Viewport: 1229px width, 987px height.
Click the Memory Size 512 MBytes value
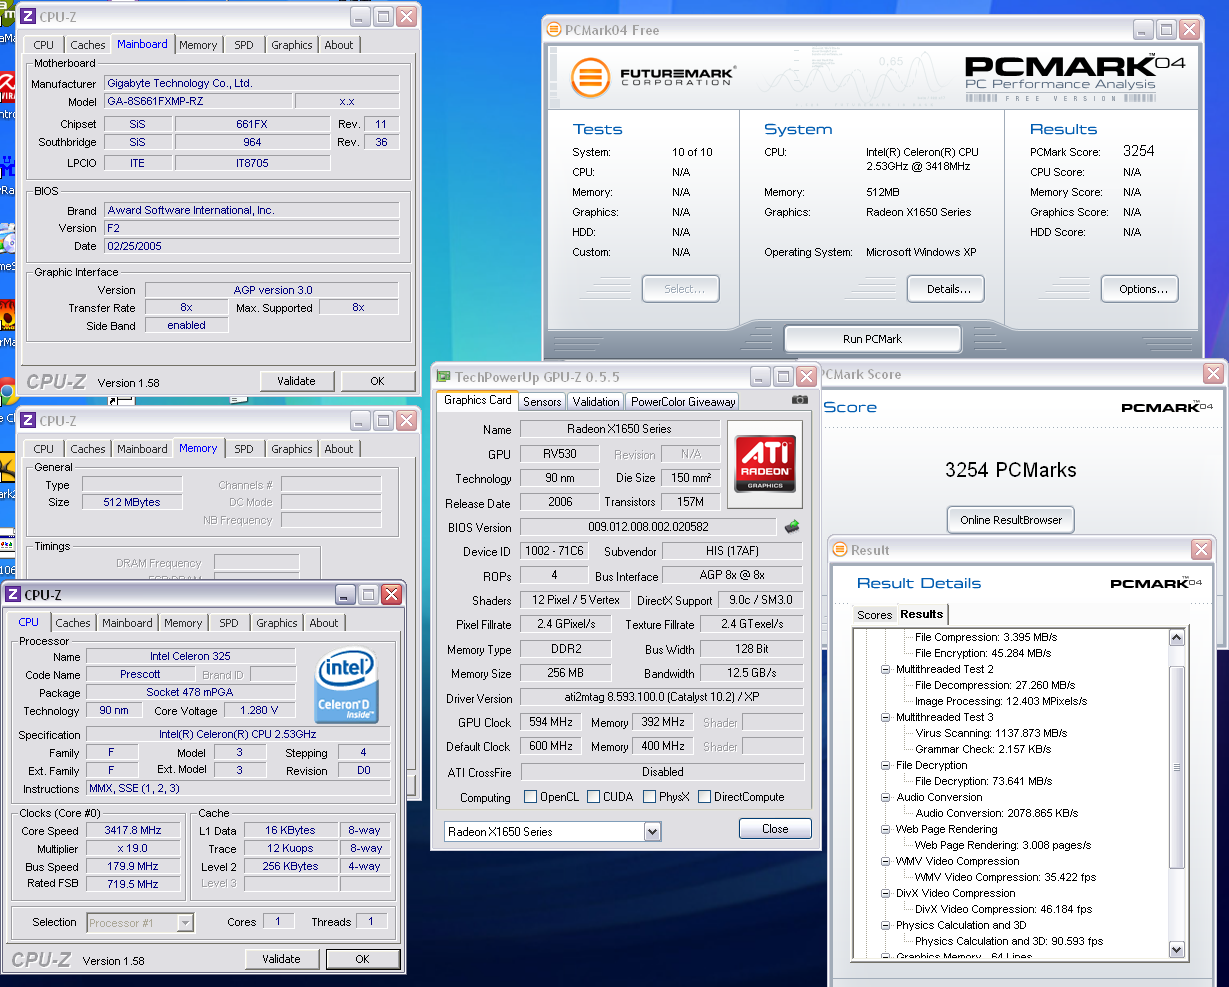pos(131,502)
